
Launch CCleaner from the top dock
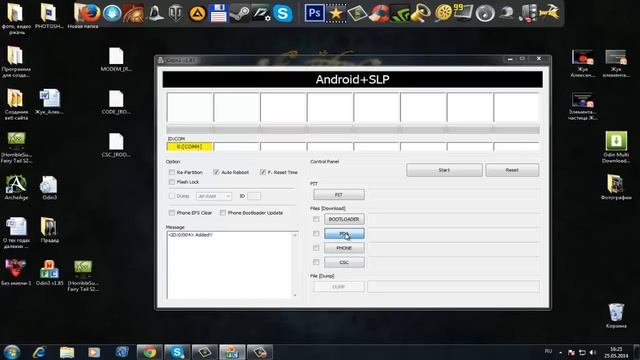[378, 13]
